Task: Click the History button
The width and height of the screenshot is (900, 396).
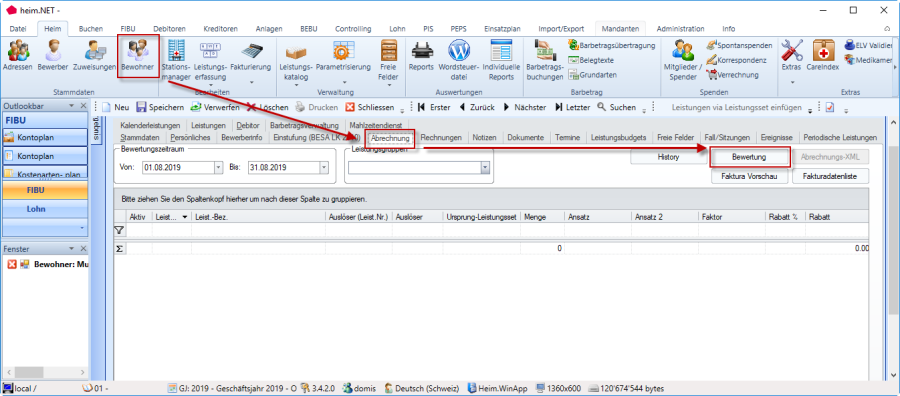Action: click(x=668, y=157)
